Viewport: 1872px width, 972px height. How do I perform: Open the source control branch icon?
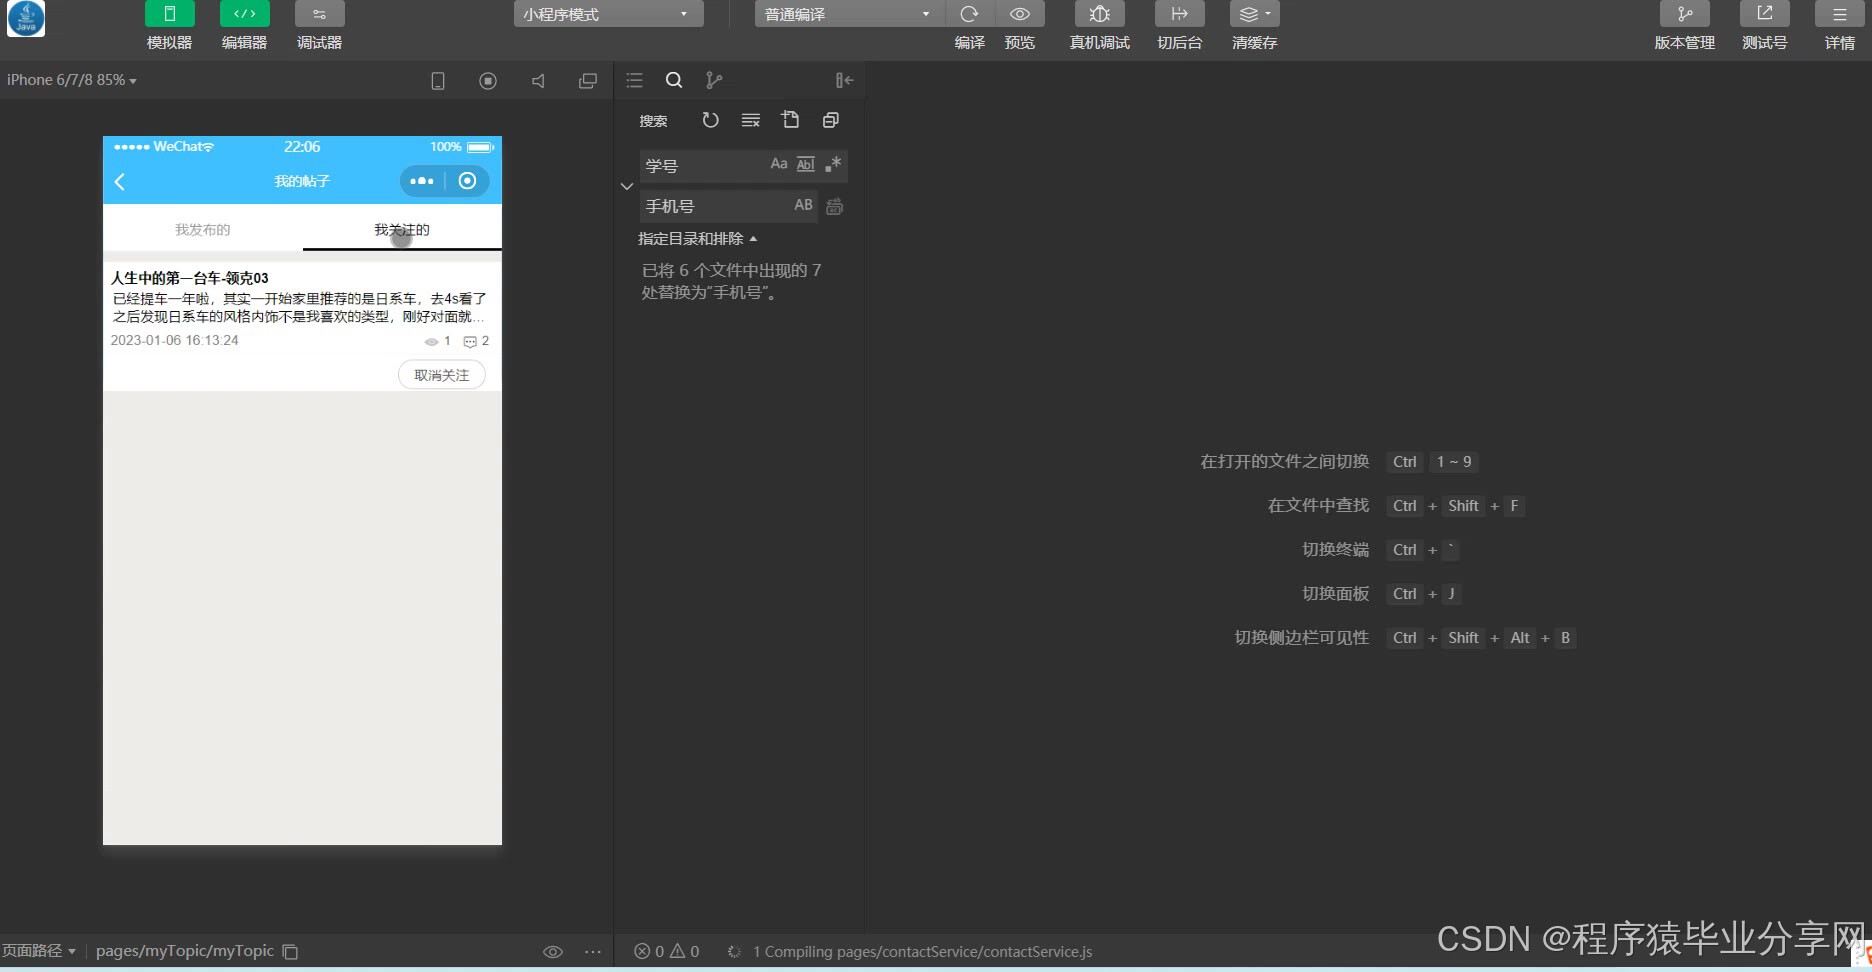(x=713, y=80)
